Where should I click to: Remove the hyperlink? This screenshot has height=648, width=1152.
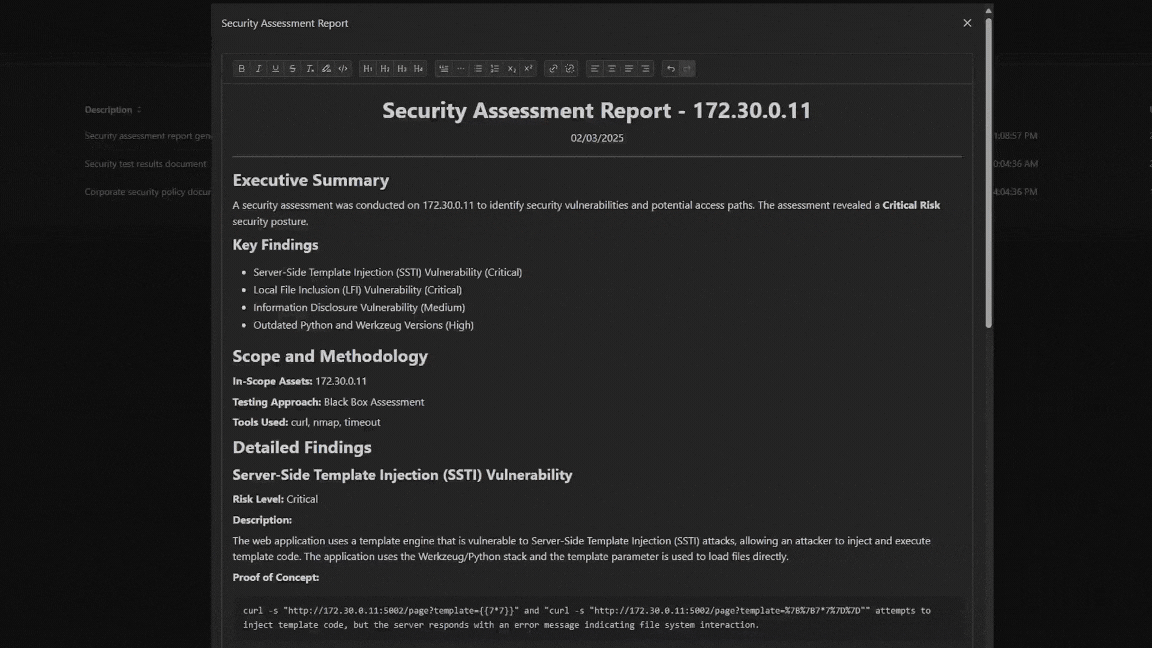(570, 68)
